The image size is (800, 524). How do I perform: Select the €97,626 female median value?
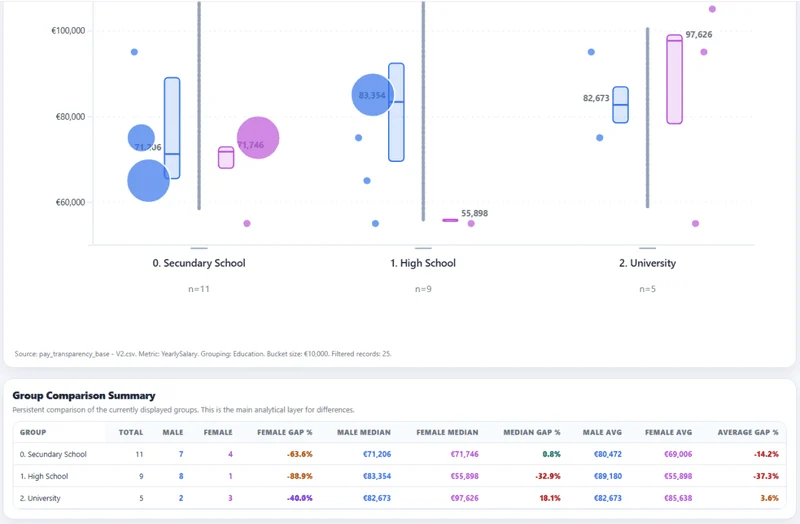pos(464,498)
